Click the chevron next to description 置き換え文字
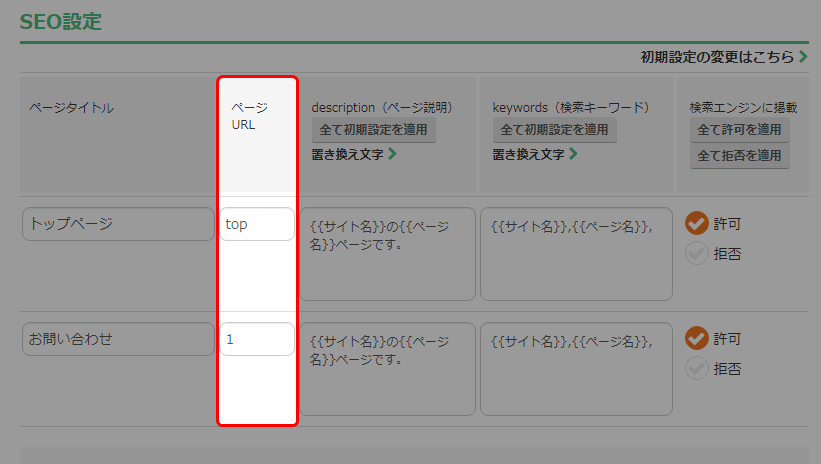The height and width of the screenshot is (464, 821). pyautogui.click(x=392, y=154)
